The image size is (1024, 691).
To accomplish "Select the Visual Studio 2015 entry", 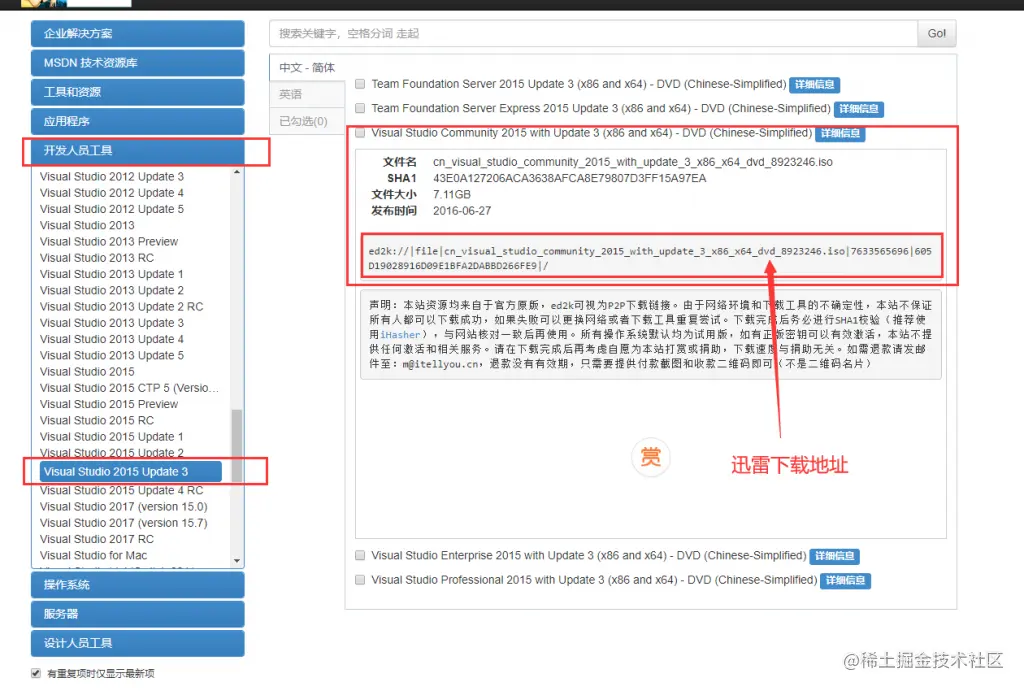I will pyautogui.click(x=87, y=372).
